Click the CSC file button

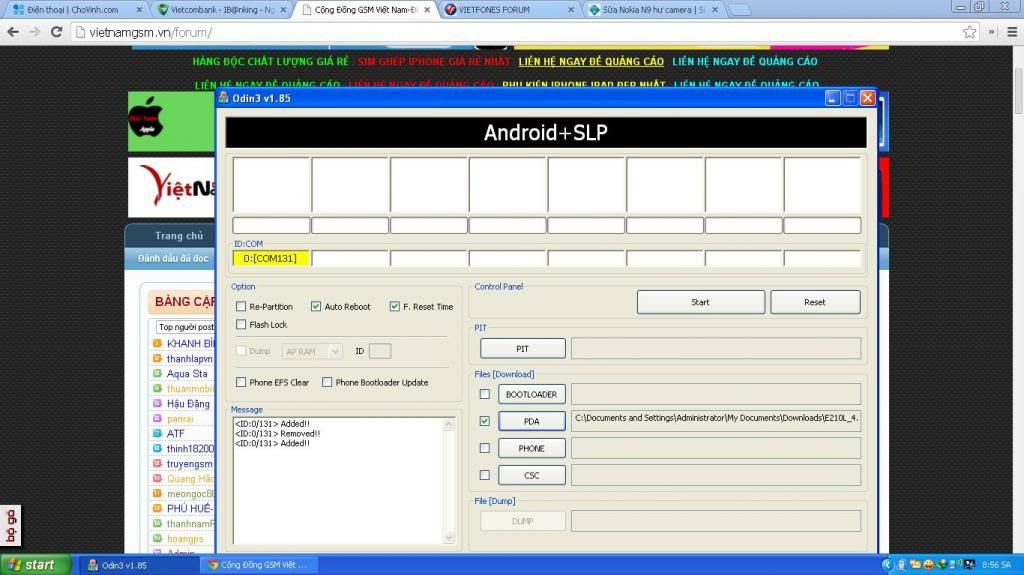(532, 475)
